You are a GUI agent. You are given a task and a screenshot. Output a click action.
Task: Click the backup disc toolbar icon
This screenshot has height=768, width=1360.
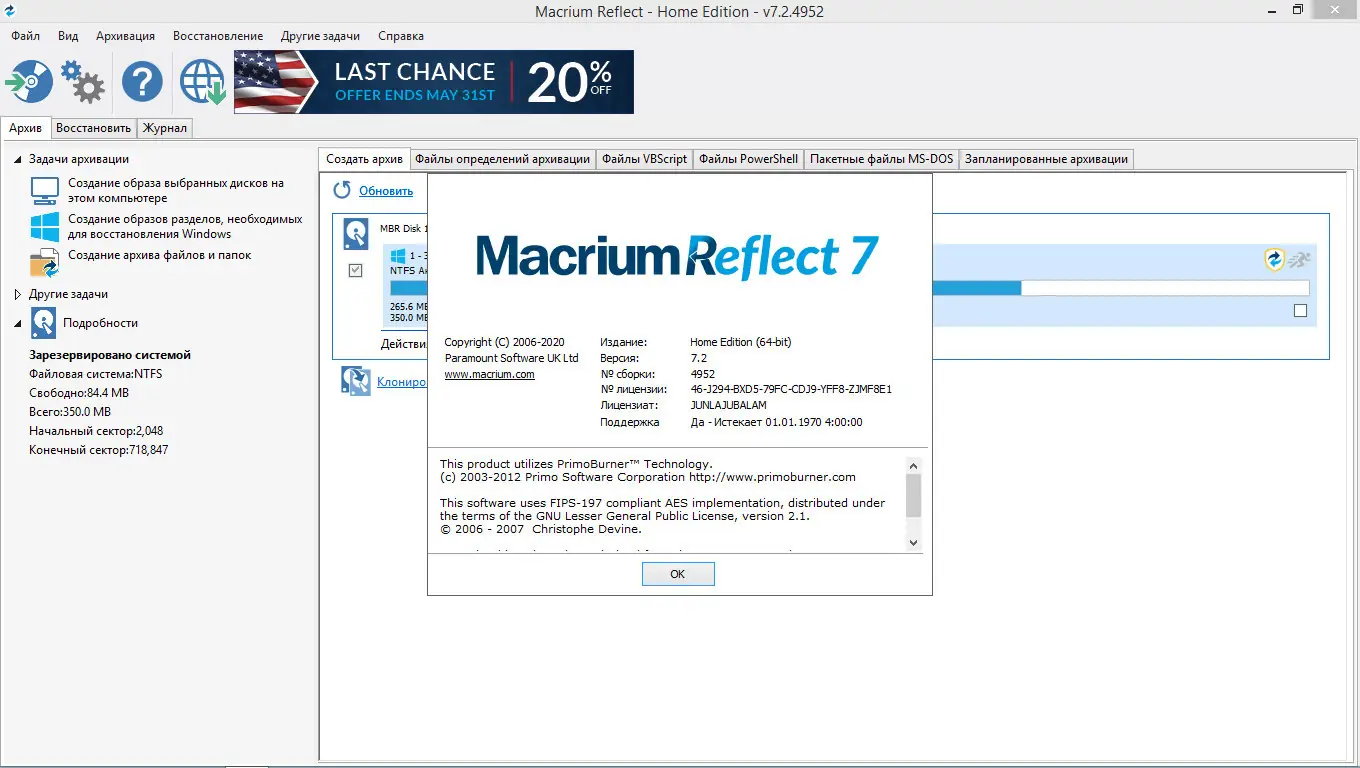coord(29,82)
